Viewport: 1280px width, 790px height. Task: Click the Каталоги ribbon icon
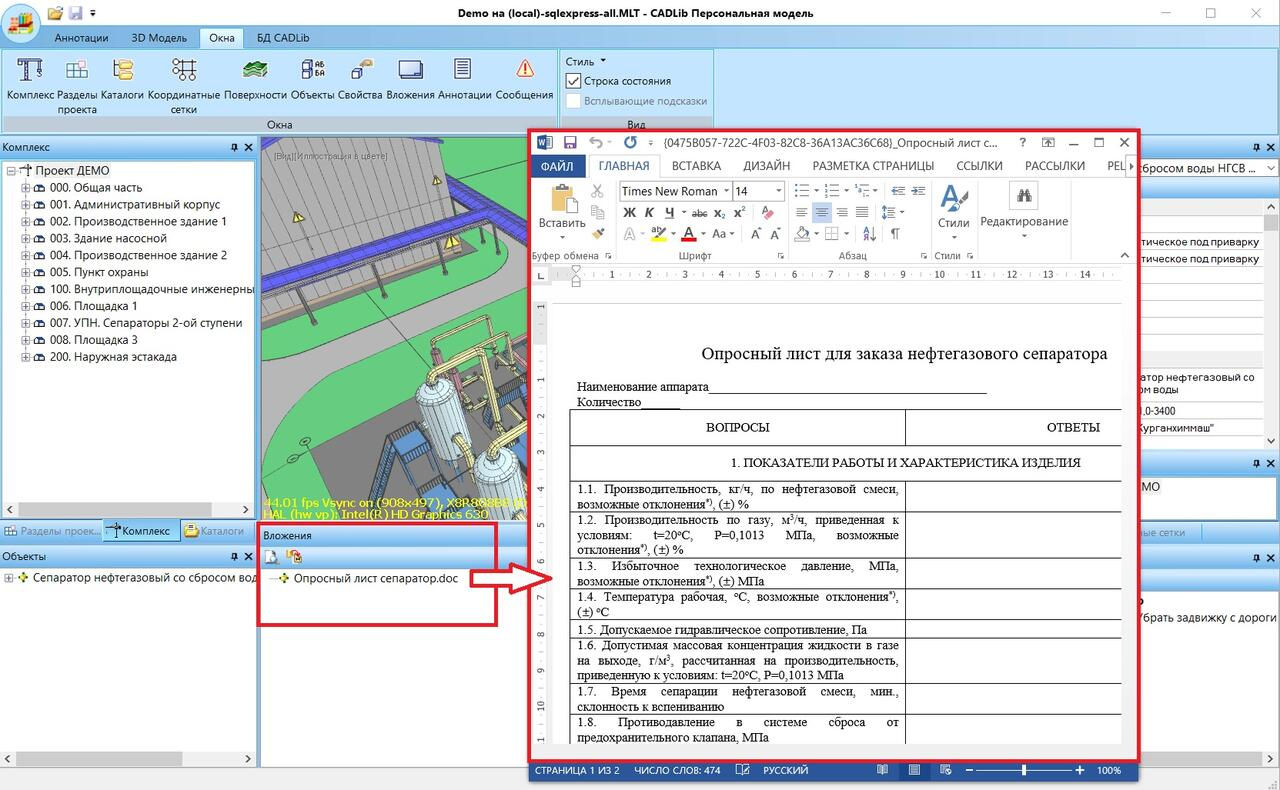coord(123,70)
